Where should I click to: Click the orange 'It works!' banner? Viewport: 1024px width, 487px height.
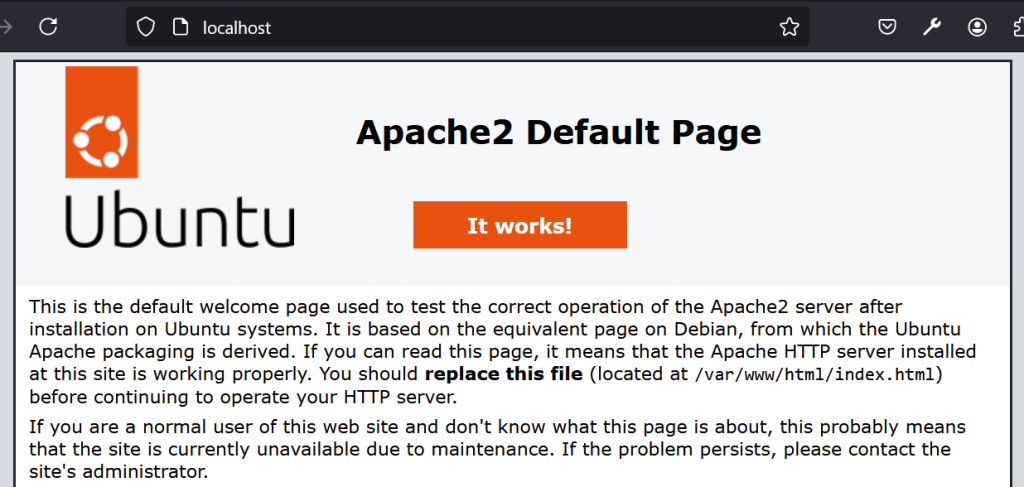click(519, 225)
